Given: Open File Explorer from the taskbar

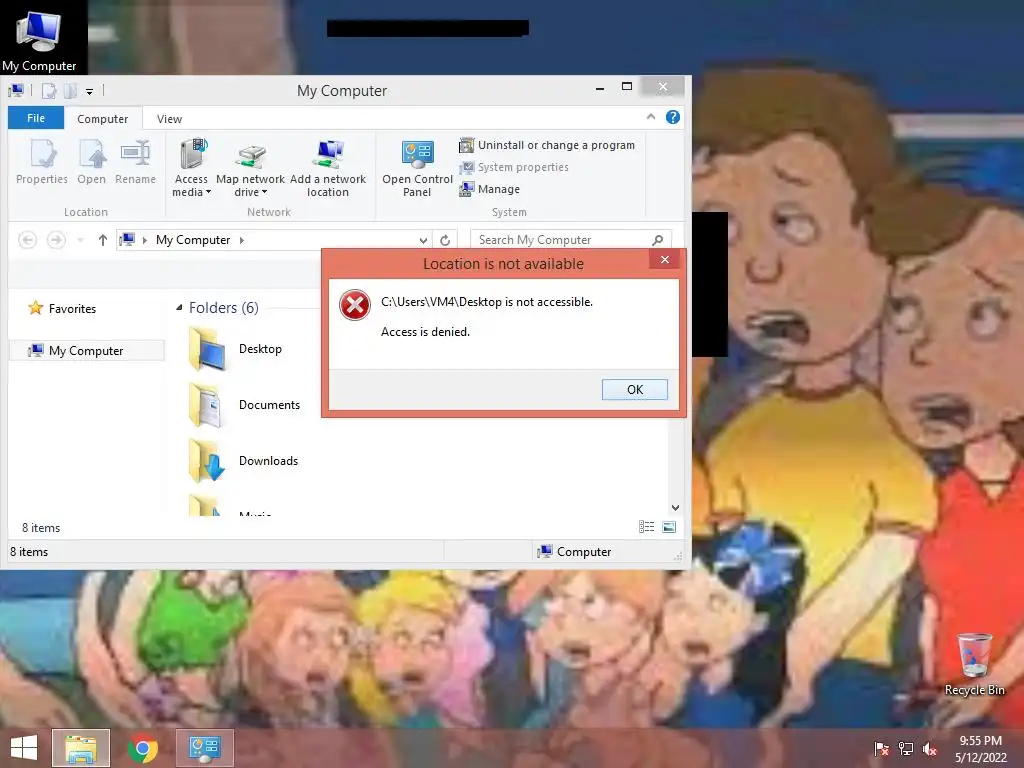Looking at the screenshot, I should 81,748.
